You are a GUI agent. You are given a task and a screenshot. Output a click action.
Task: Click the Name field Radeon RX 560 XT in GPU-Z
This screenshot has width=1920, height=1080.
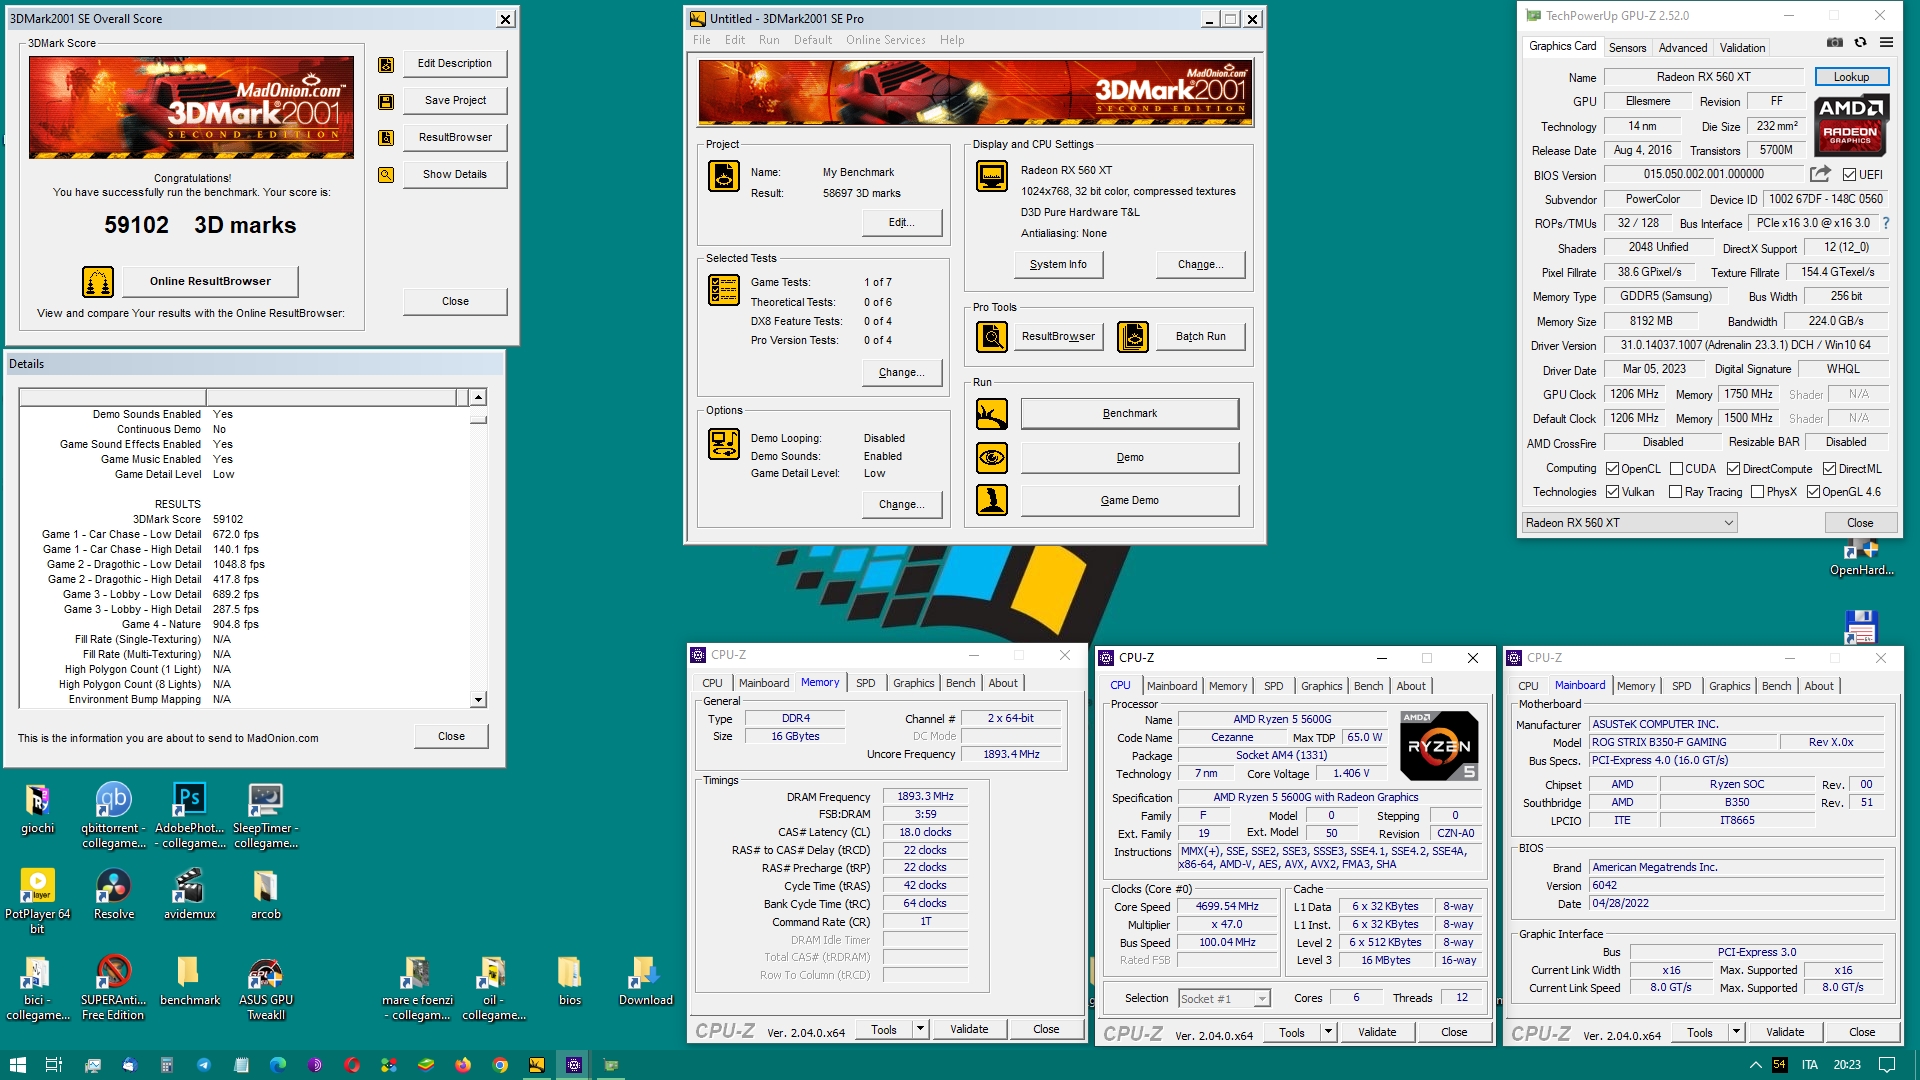pos(1703,77)
